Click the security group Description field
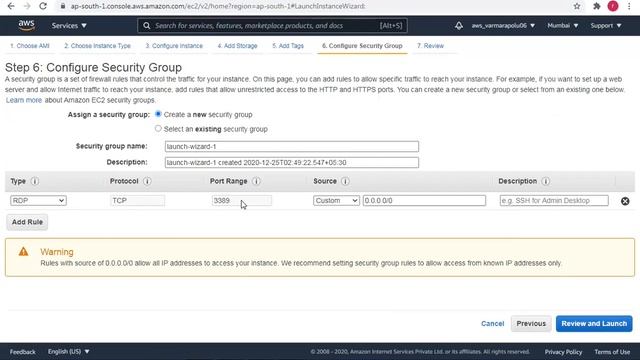The width and height of the screenshot is (640, 360). pos(291,162)
